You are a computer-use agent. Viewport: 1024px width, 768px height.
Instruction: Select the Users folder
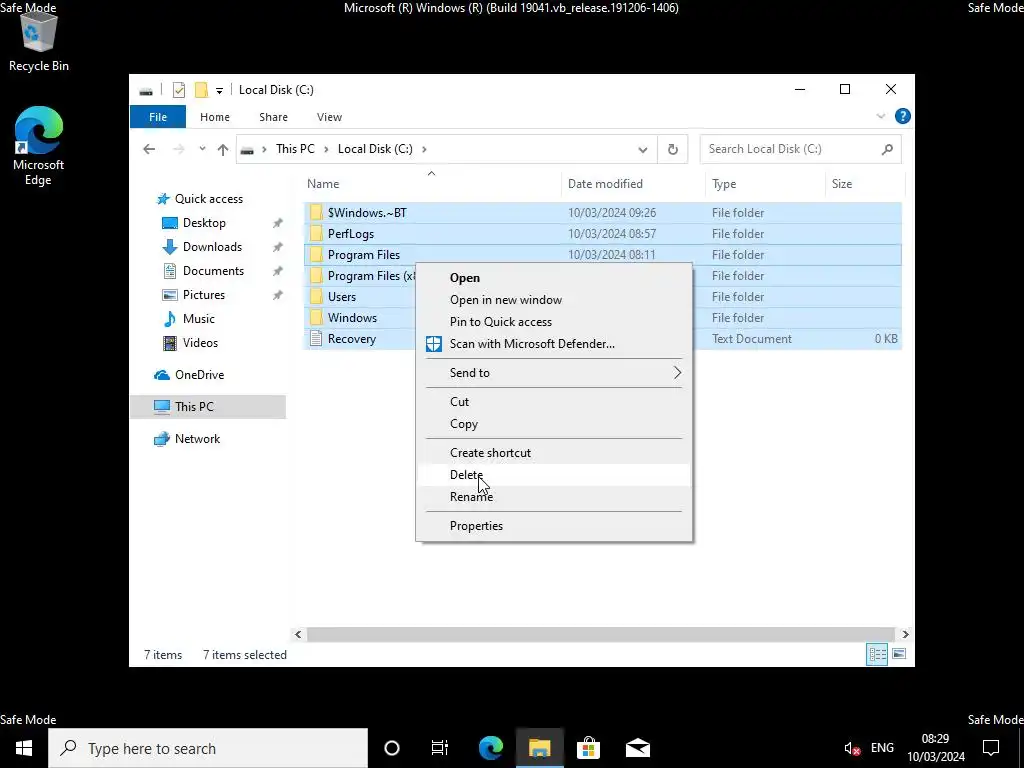point(342,297)
